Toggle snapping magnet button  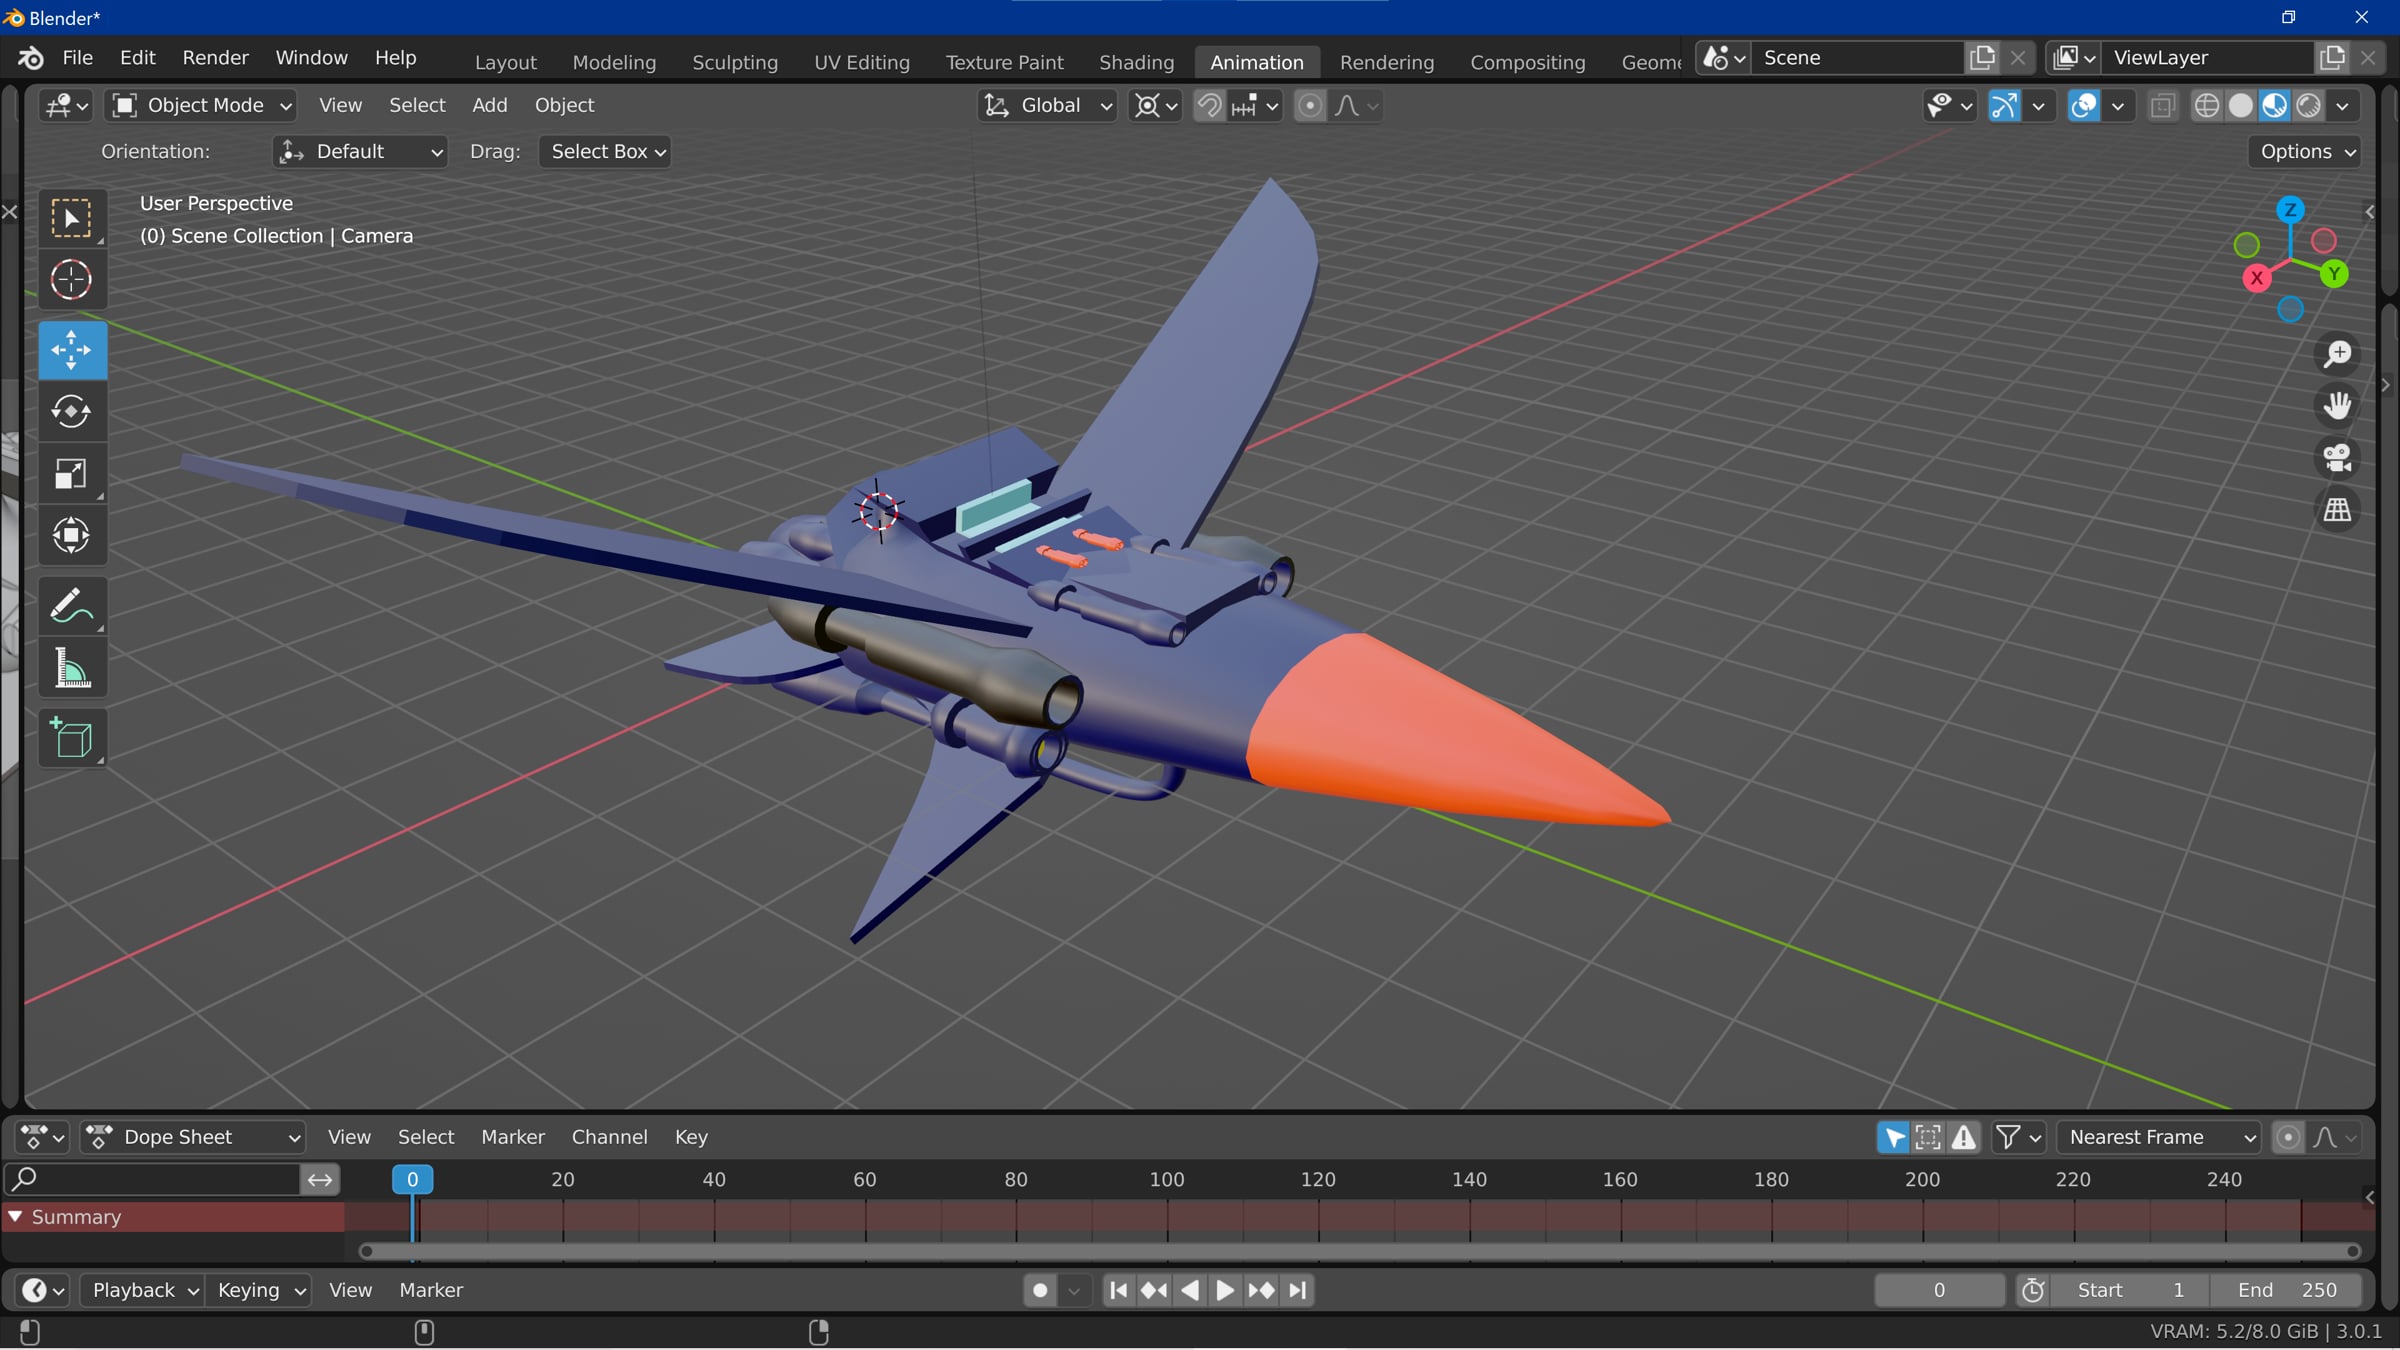(1208, 106)
